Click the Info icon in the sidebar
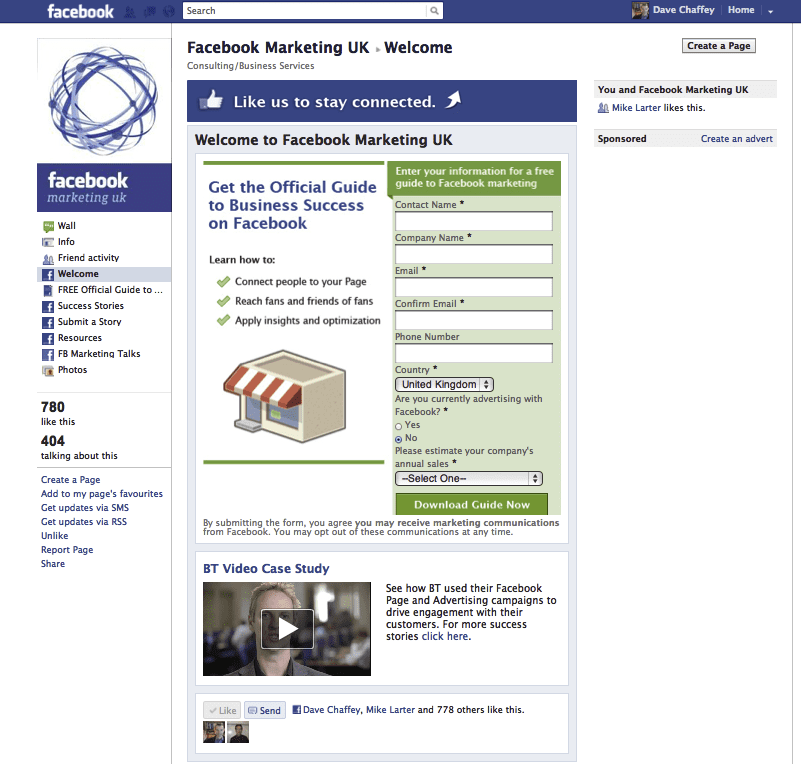This screenshot has height=764, width=801. [48, 242]
